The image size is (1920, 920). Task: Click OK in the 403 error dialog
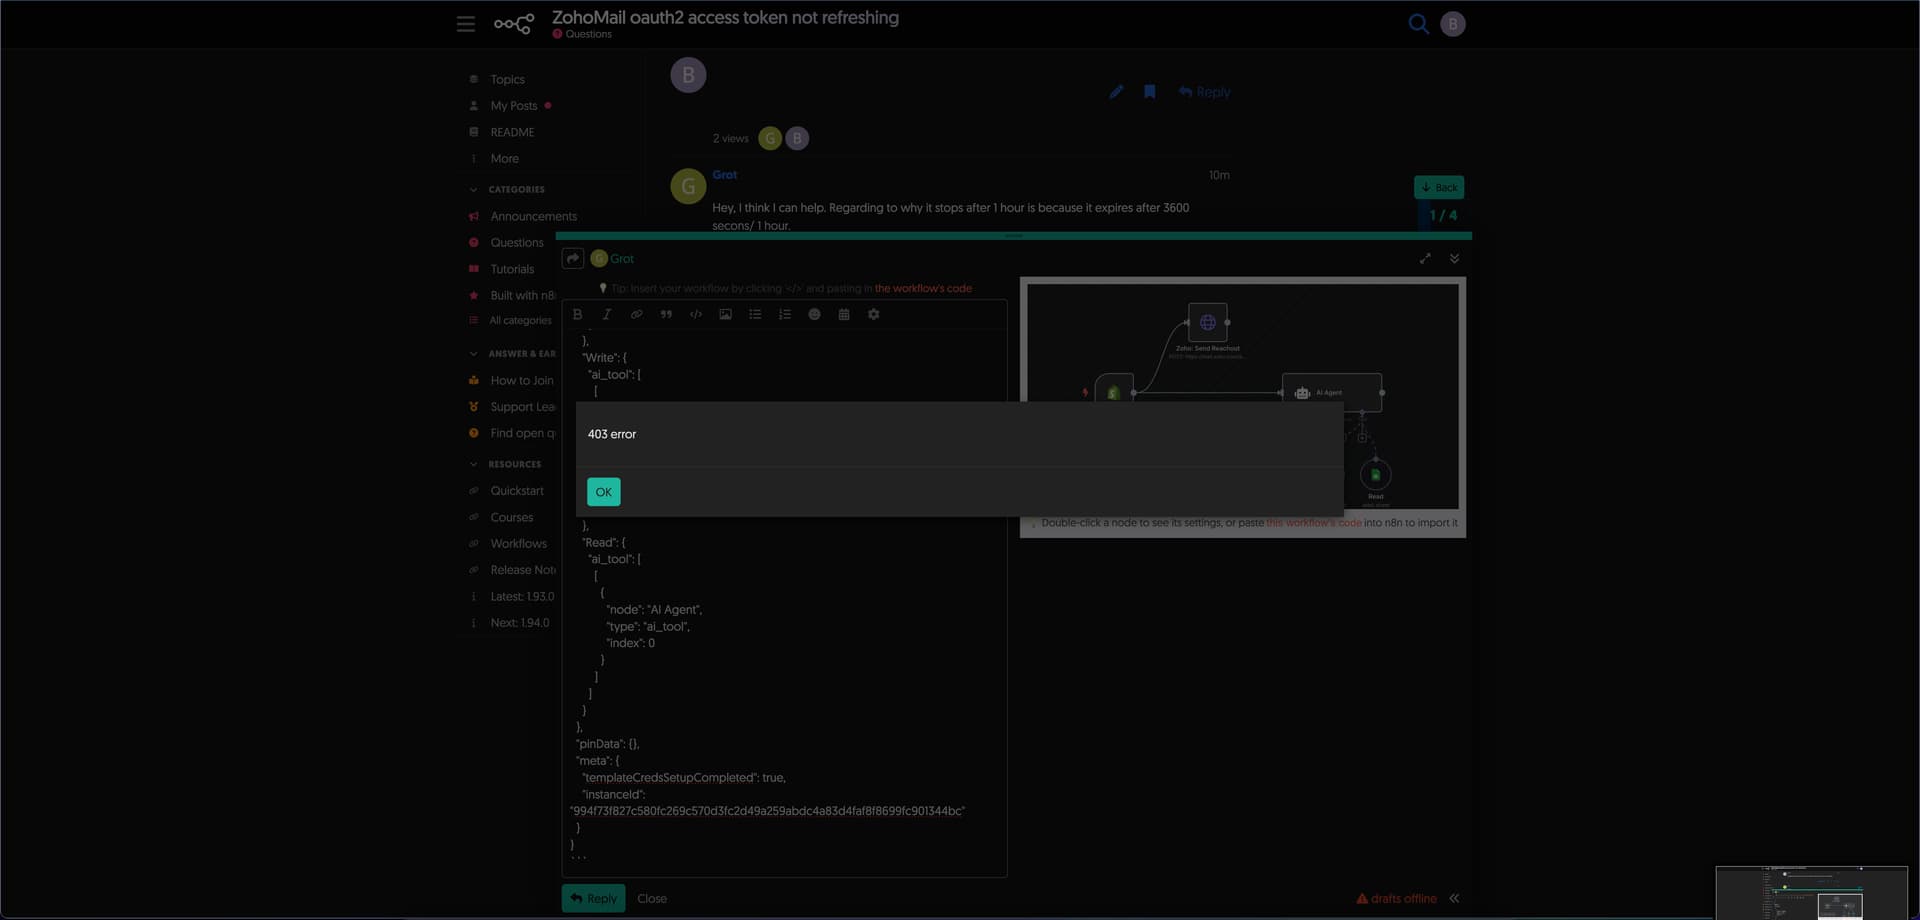click(603, 492)
